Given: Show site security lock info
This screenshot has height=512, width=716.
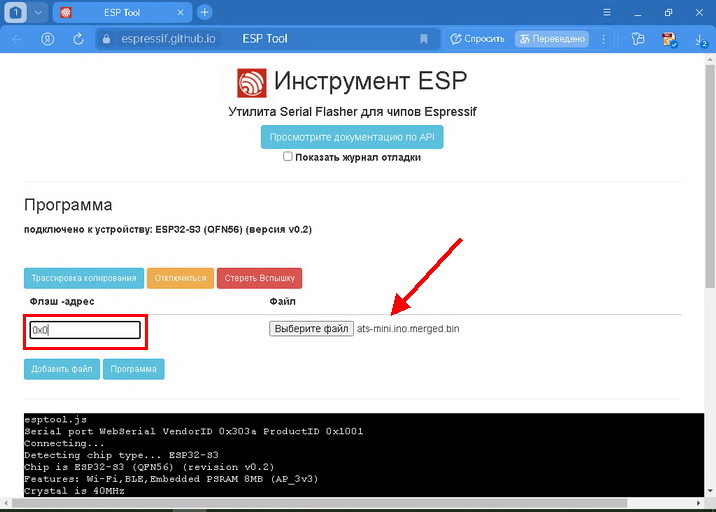Looking at the screenshot, I should 106,39.
